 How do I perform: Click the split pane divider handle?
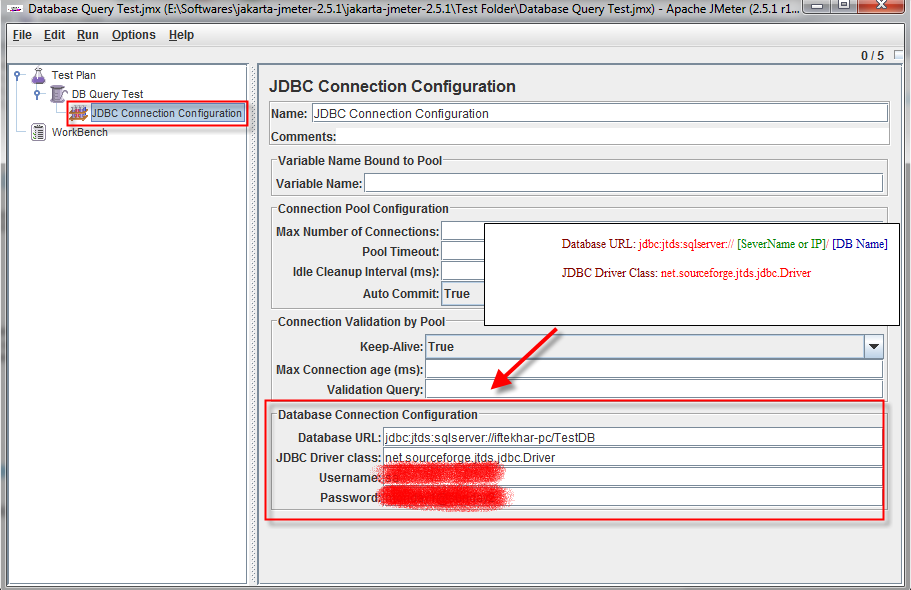click(x=253, y=324)
